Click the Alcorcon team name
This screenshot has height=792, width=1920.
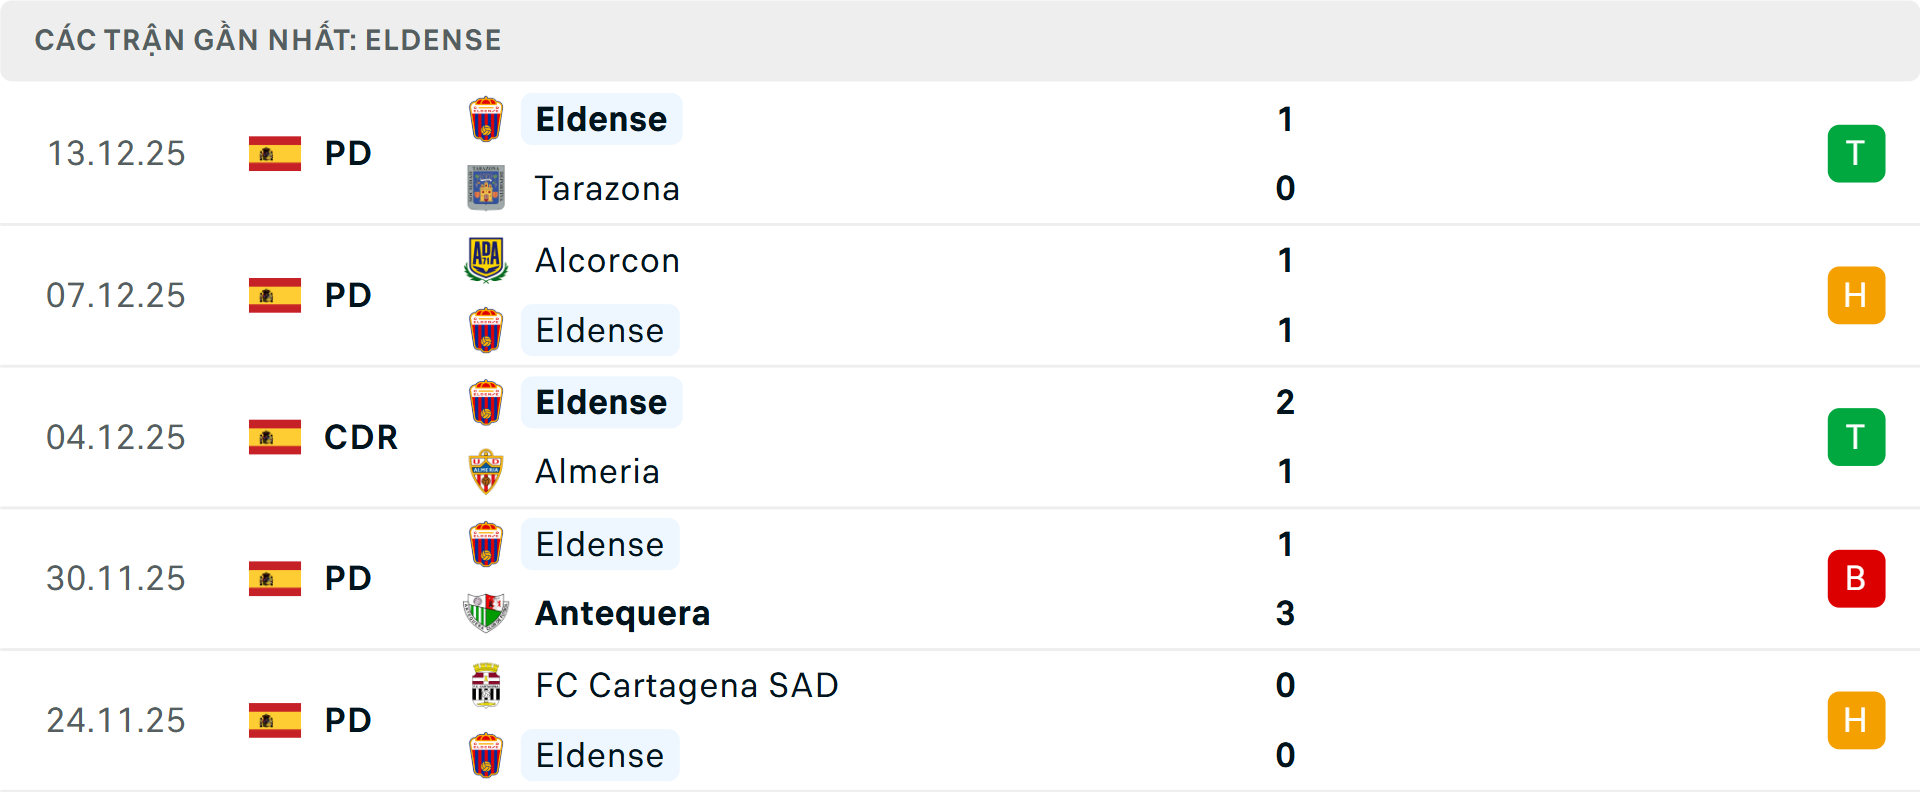pos(607,260)
